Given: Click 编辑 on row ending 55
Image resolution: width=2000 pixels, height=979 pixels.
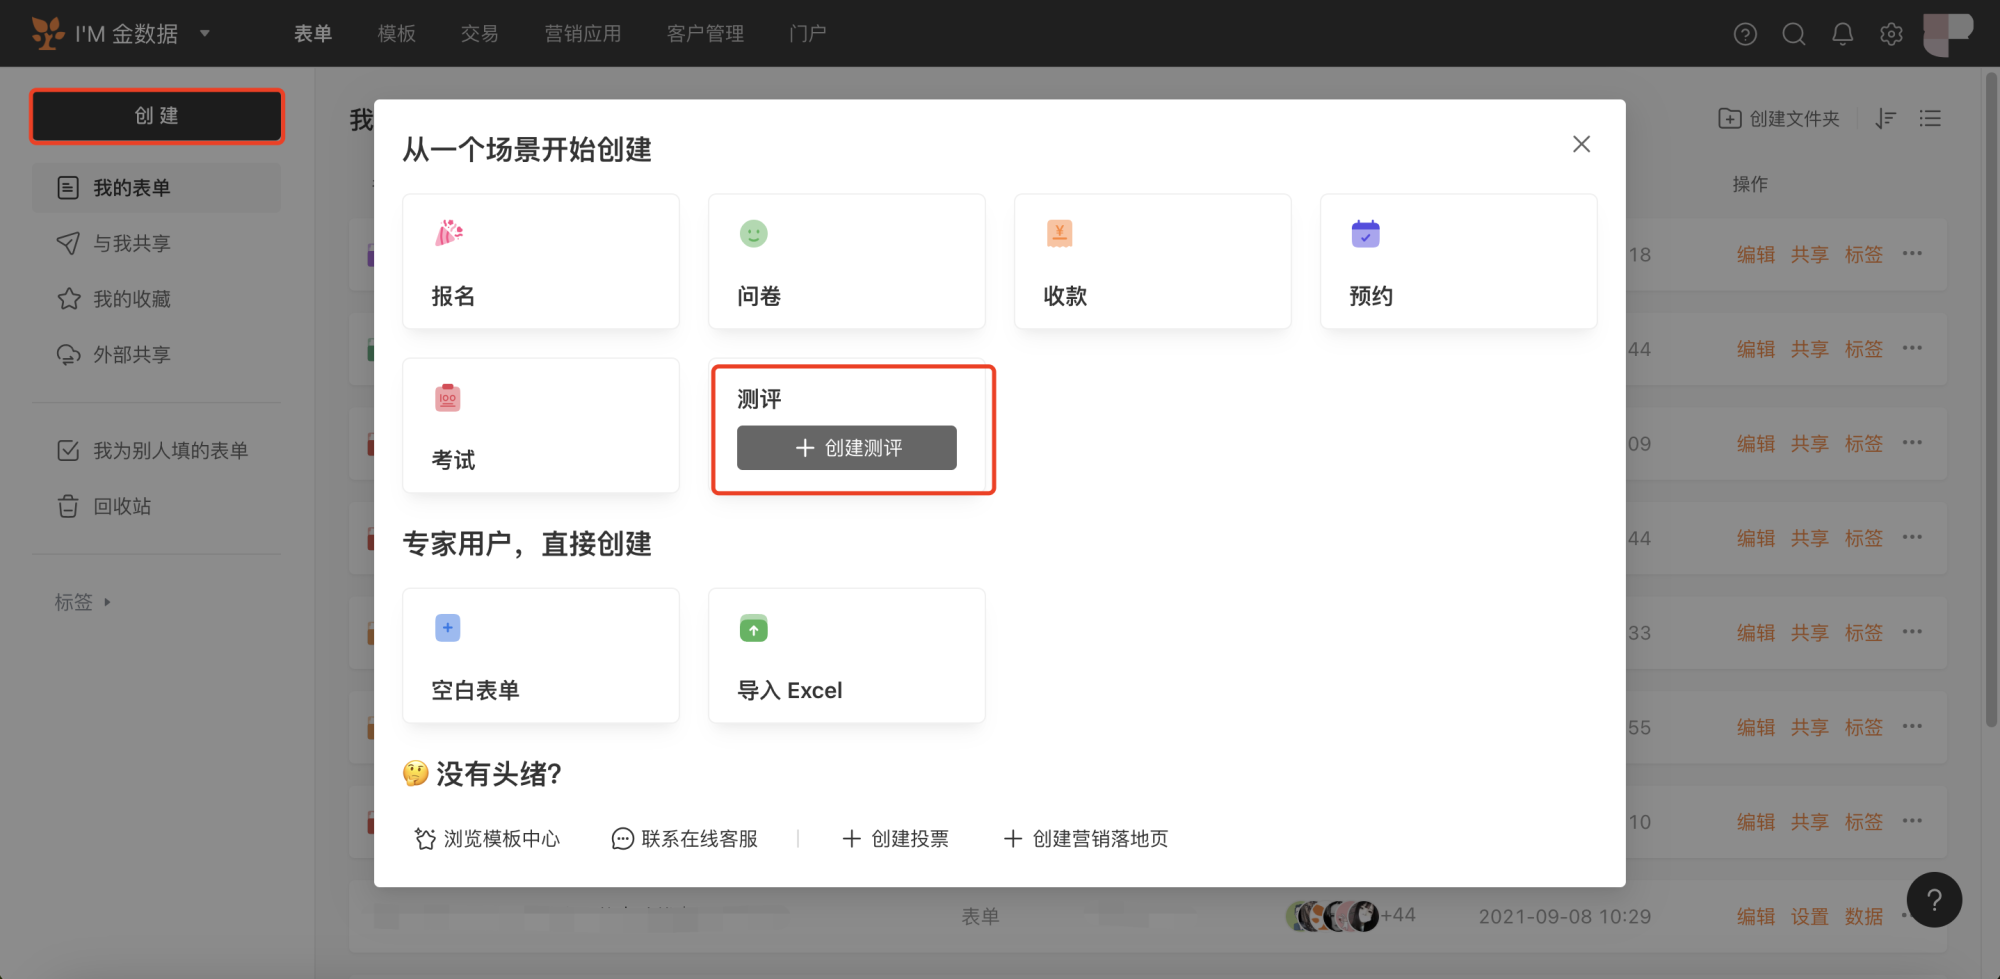Looking at the screenshot, I should pos(1756,727).
